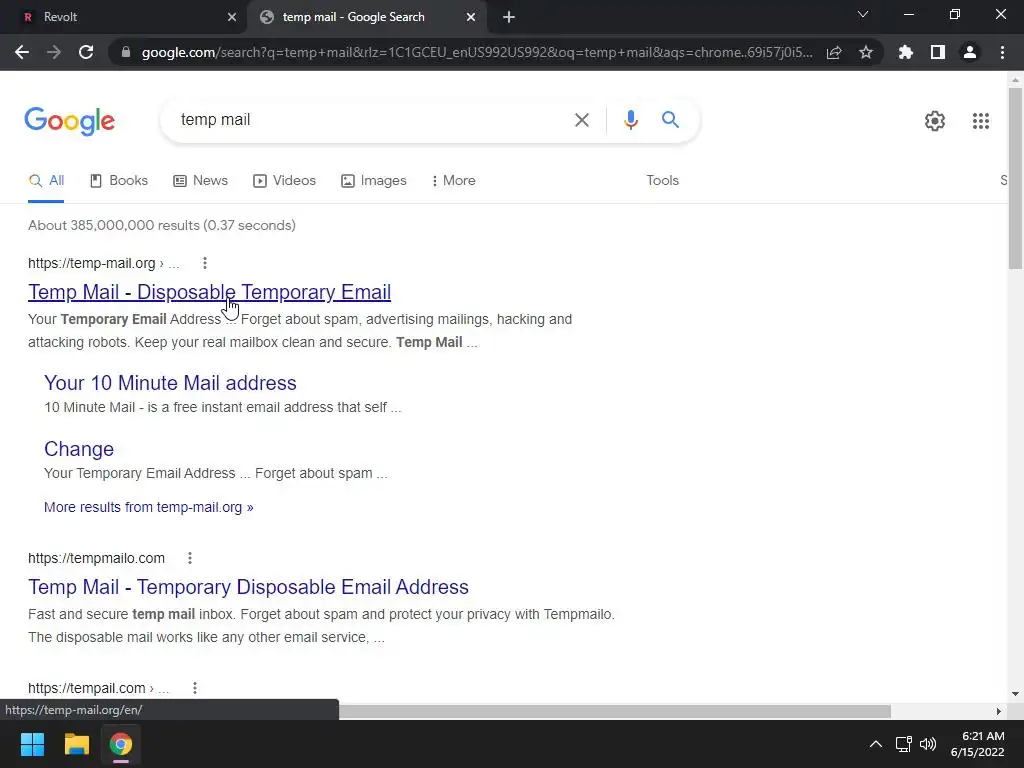
Task: Click the About 385,000,000 results text
Action: tap(161, 225)
